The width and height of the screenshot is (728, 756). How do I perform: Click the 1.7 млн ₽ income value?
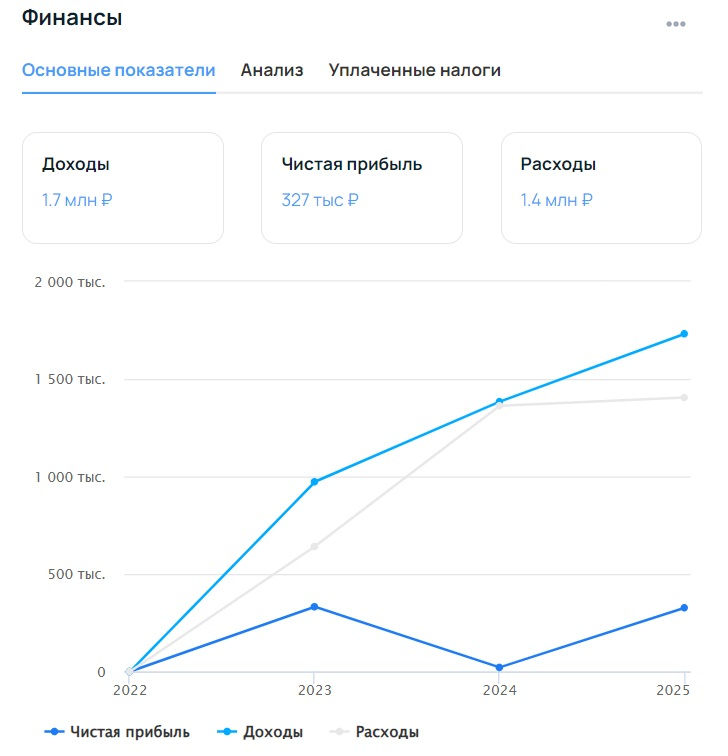[77, 200]
